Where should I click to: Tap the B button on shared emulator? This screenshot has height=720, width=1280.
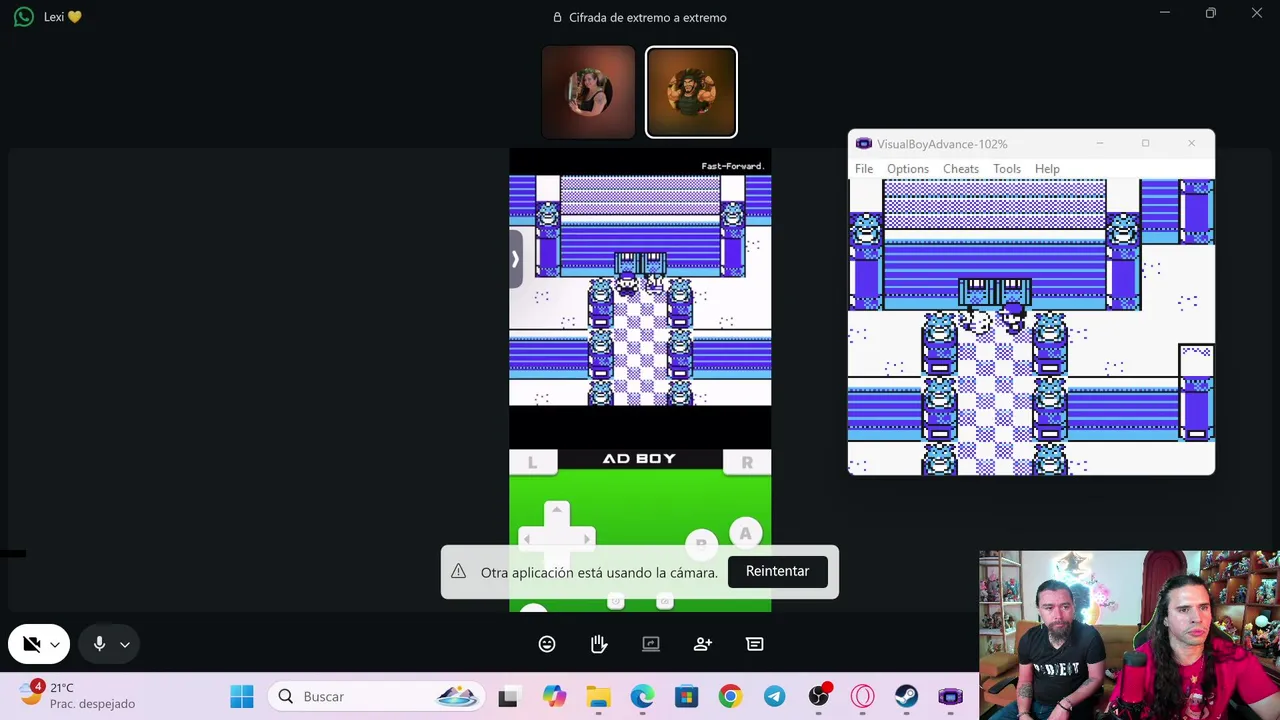[x=701, y=543]
